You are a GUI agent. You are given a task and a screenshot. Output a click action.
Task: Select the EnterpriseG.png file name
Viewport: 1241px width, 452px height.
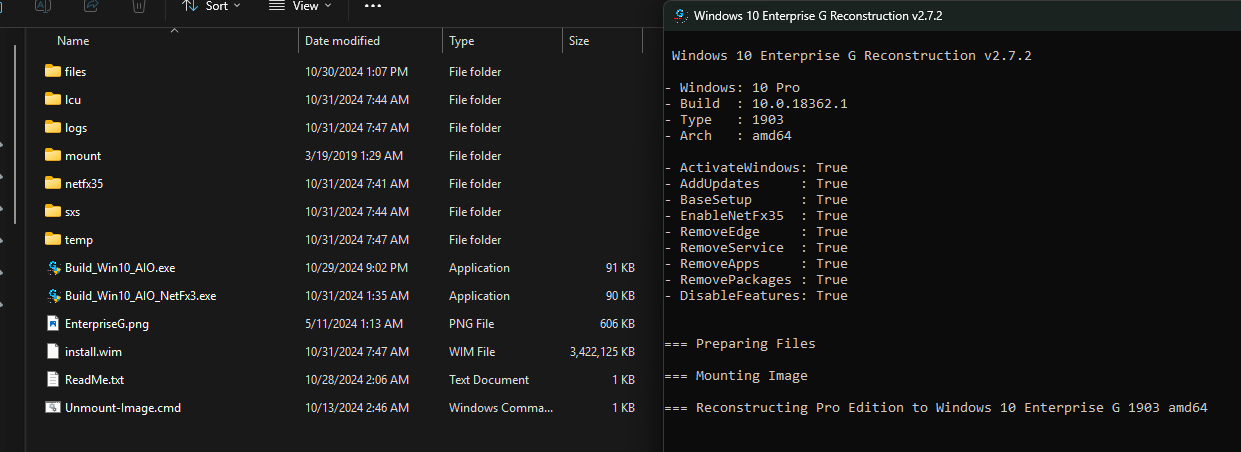[x=107, y=324]
